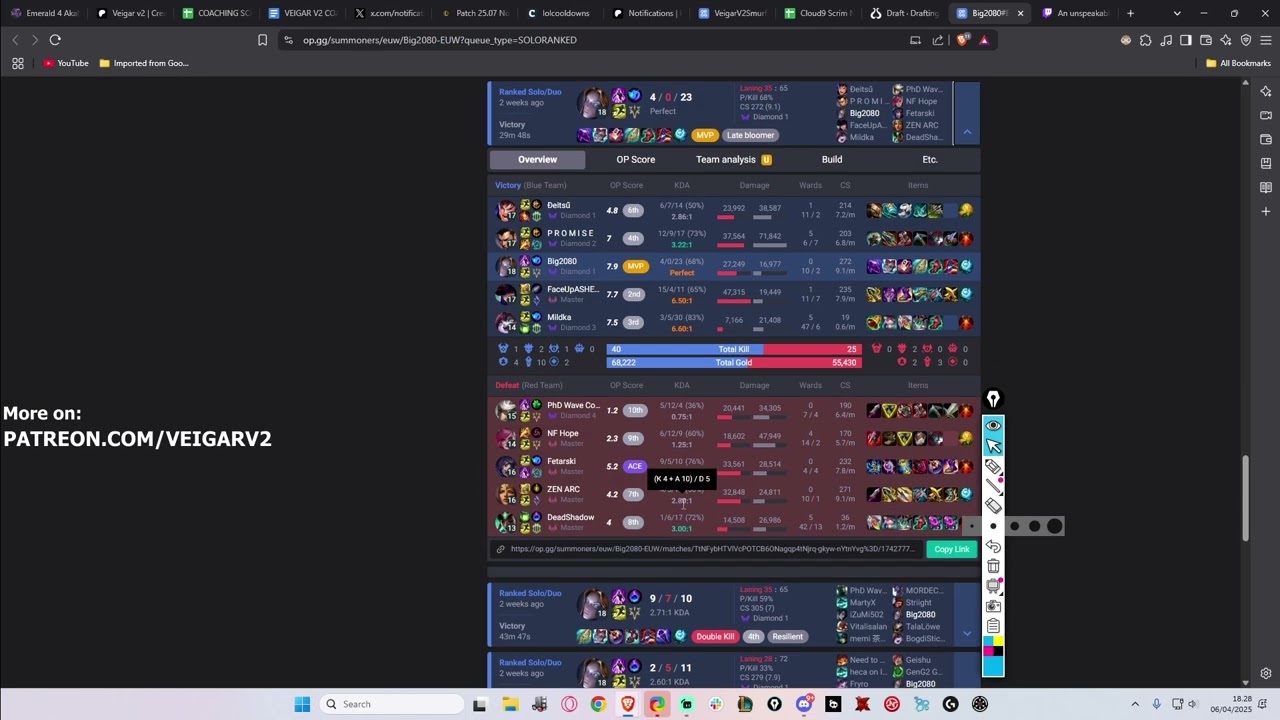Open the color palette swatch
The width and height of the screenshot is (1280, 720).
993,646
